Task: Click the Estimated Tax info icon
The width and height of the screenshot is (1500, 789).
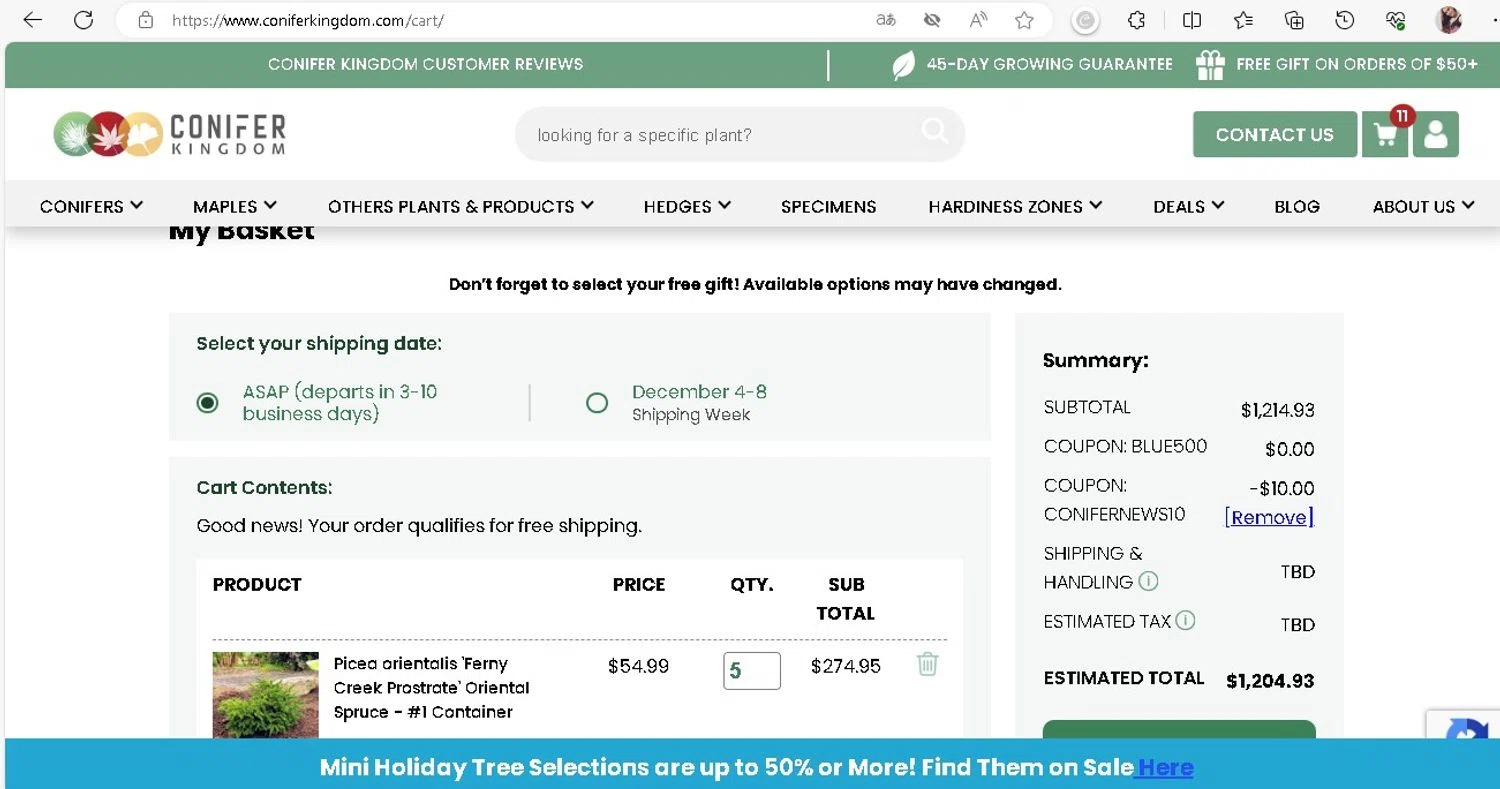Action: 1185,621
